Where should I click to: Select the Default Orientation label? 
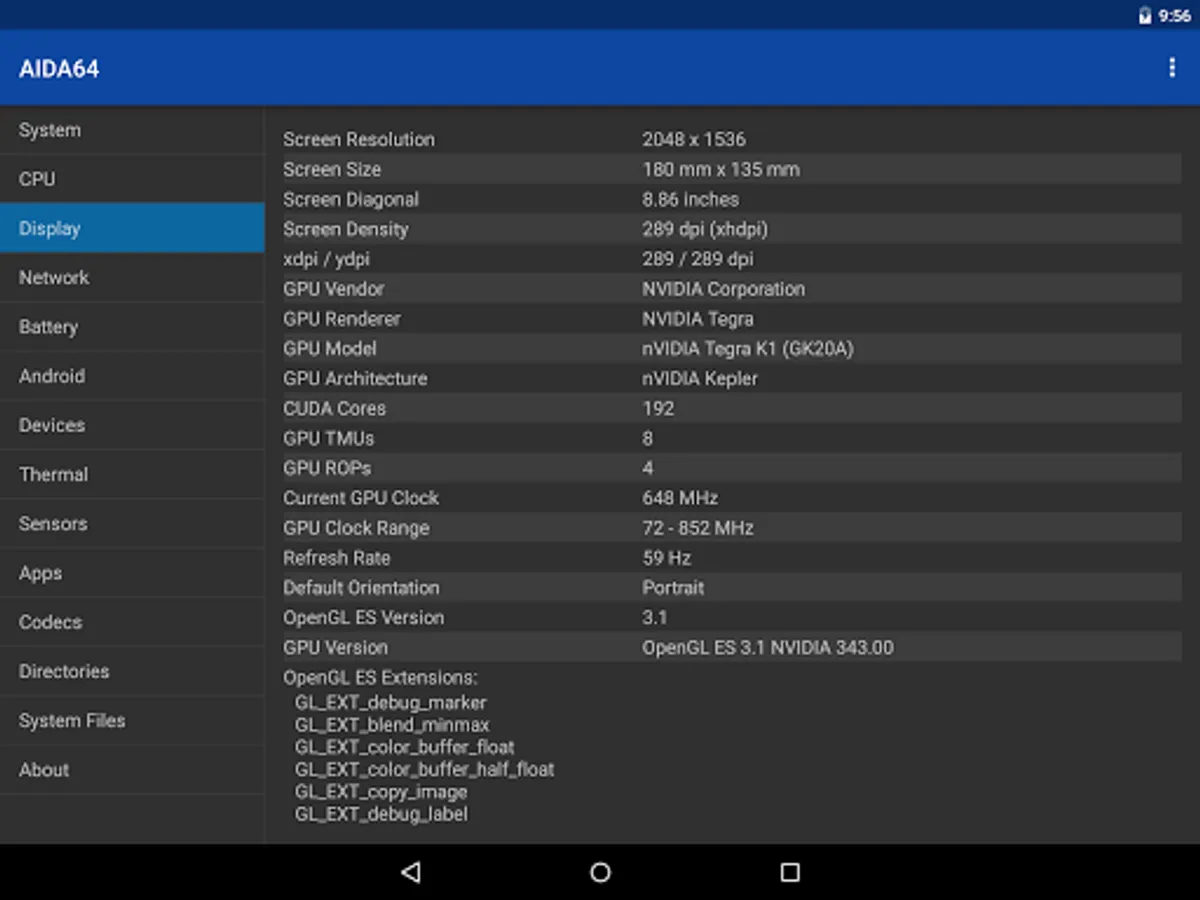tap(361, 588)
